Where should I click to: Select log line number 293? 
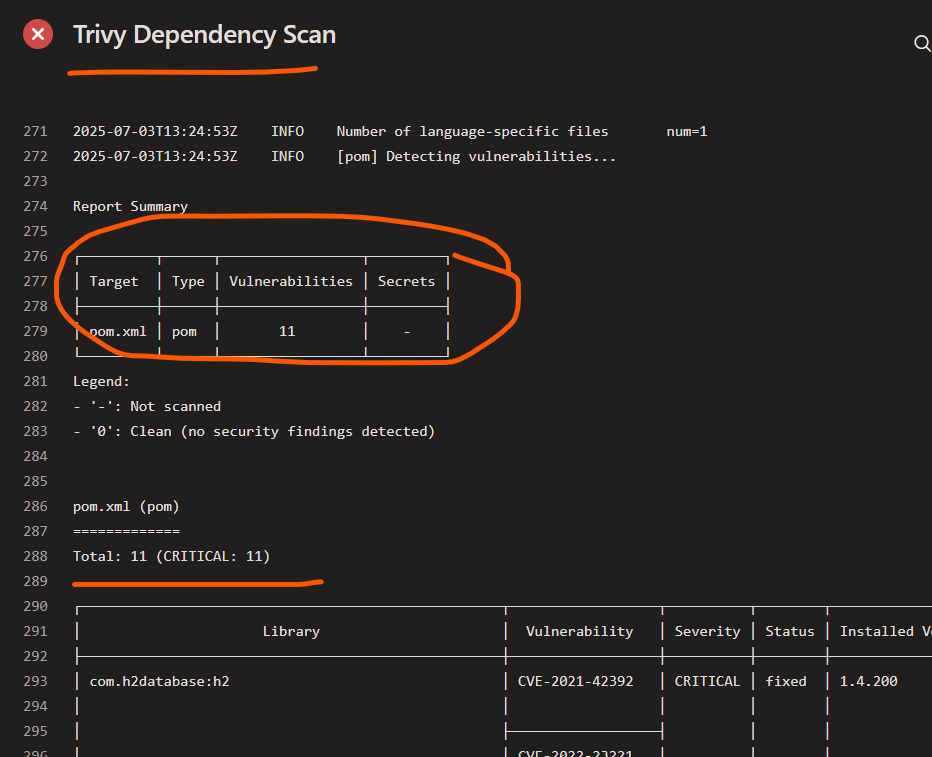click(35, 681)
